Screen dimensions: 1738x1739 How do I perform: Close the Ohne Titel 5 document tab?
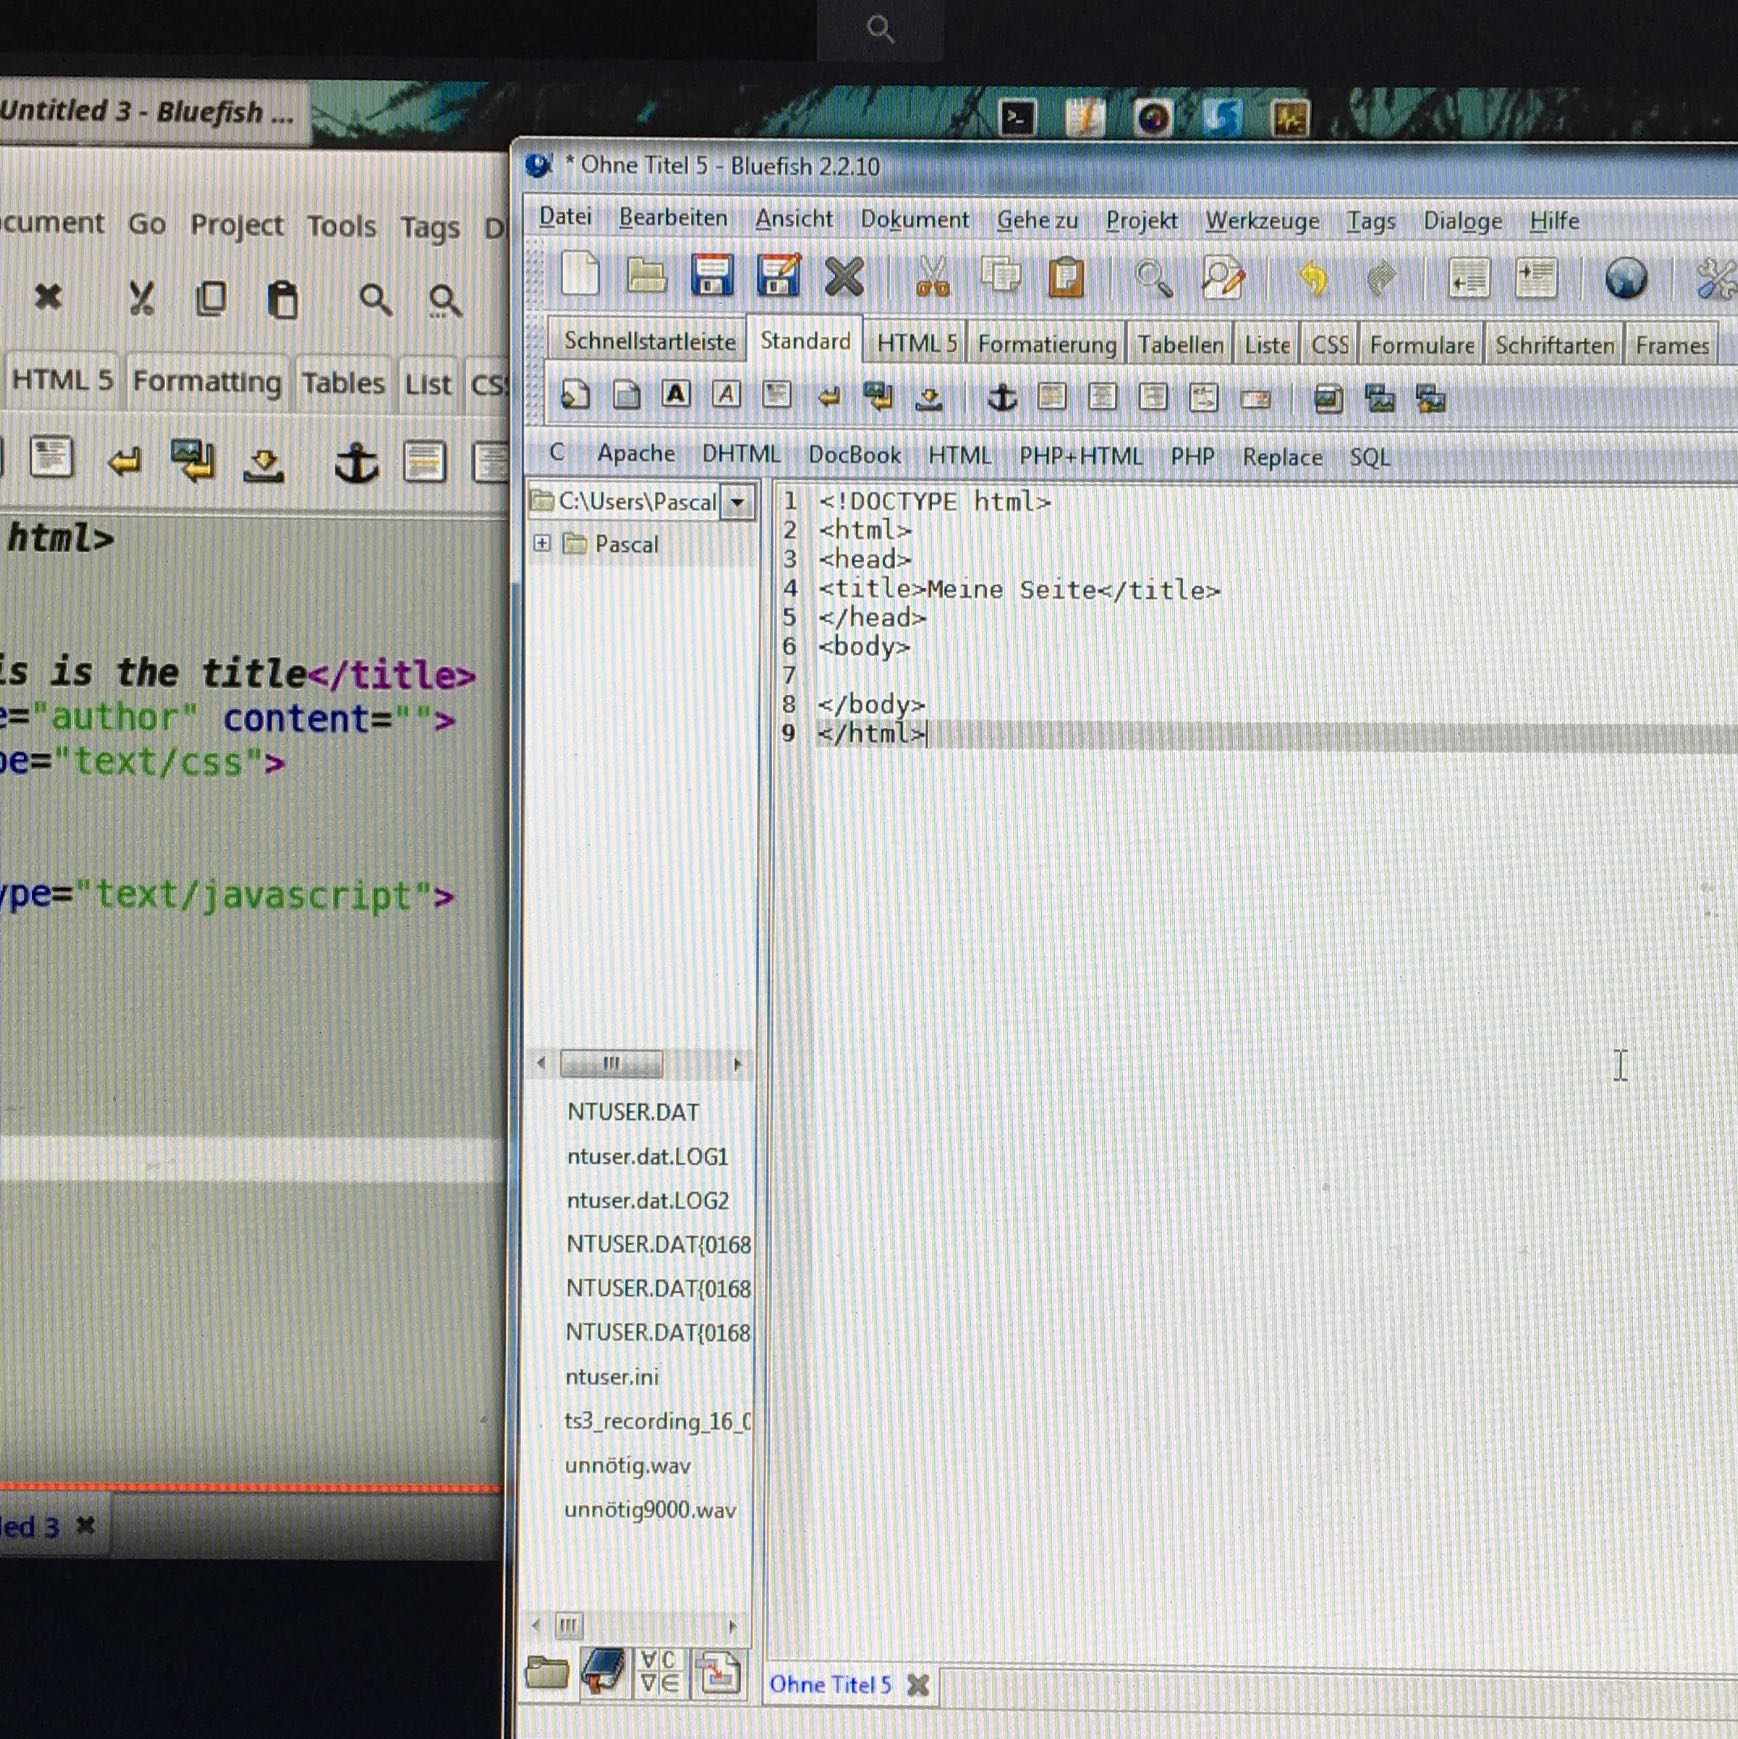(x=918, y=1685)
